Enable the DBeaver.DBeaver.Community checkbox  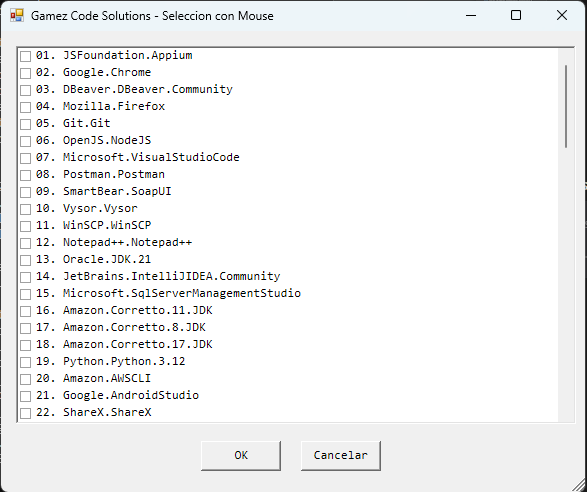[x=25, y=90]
